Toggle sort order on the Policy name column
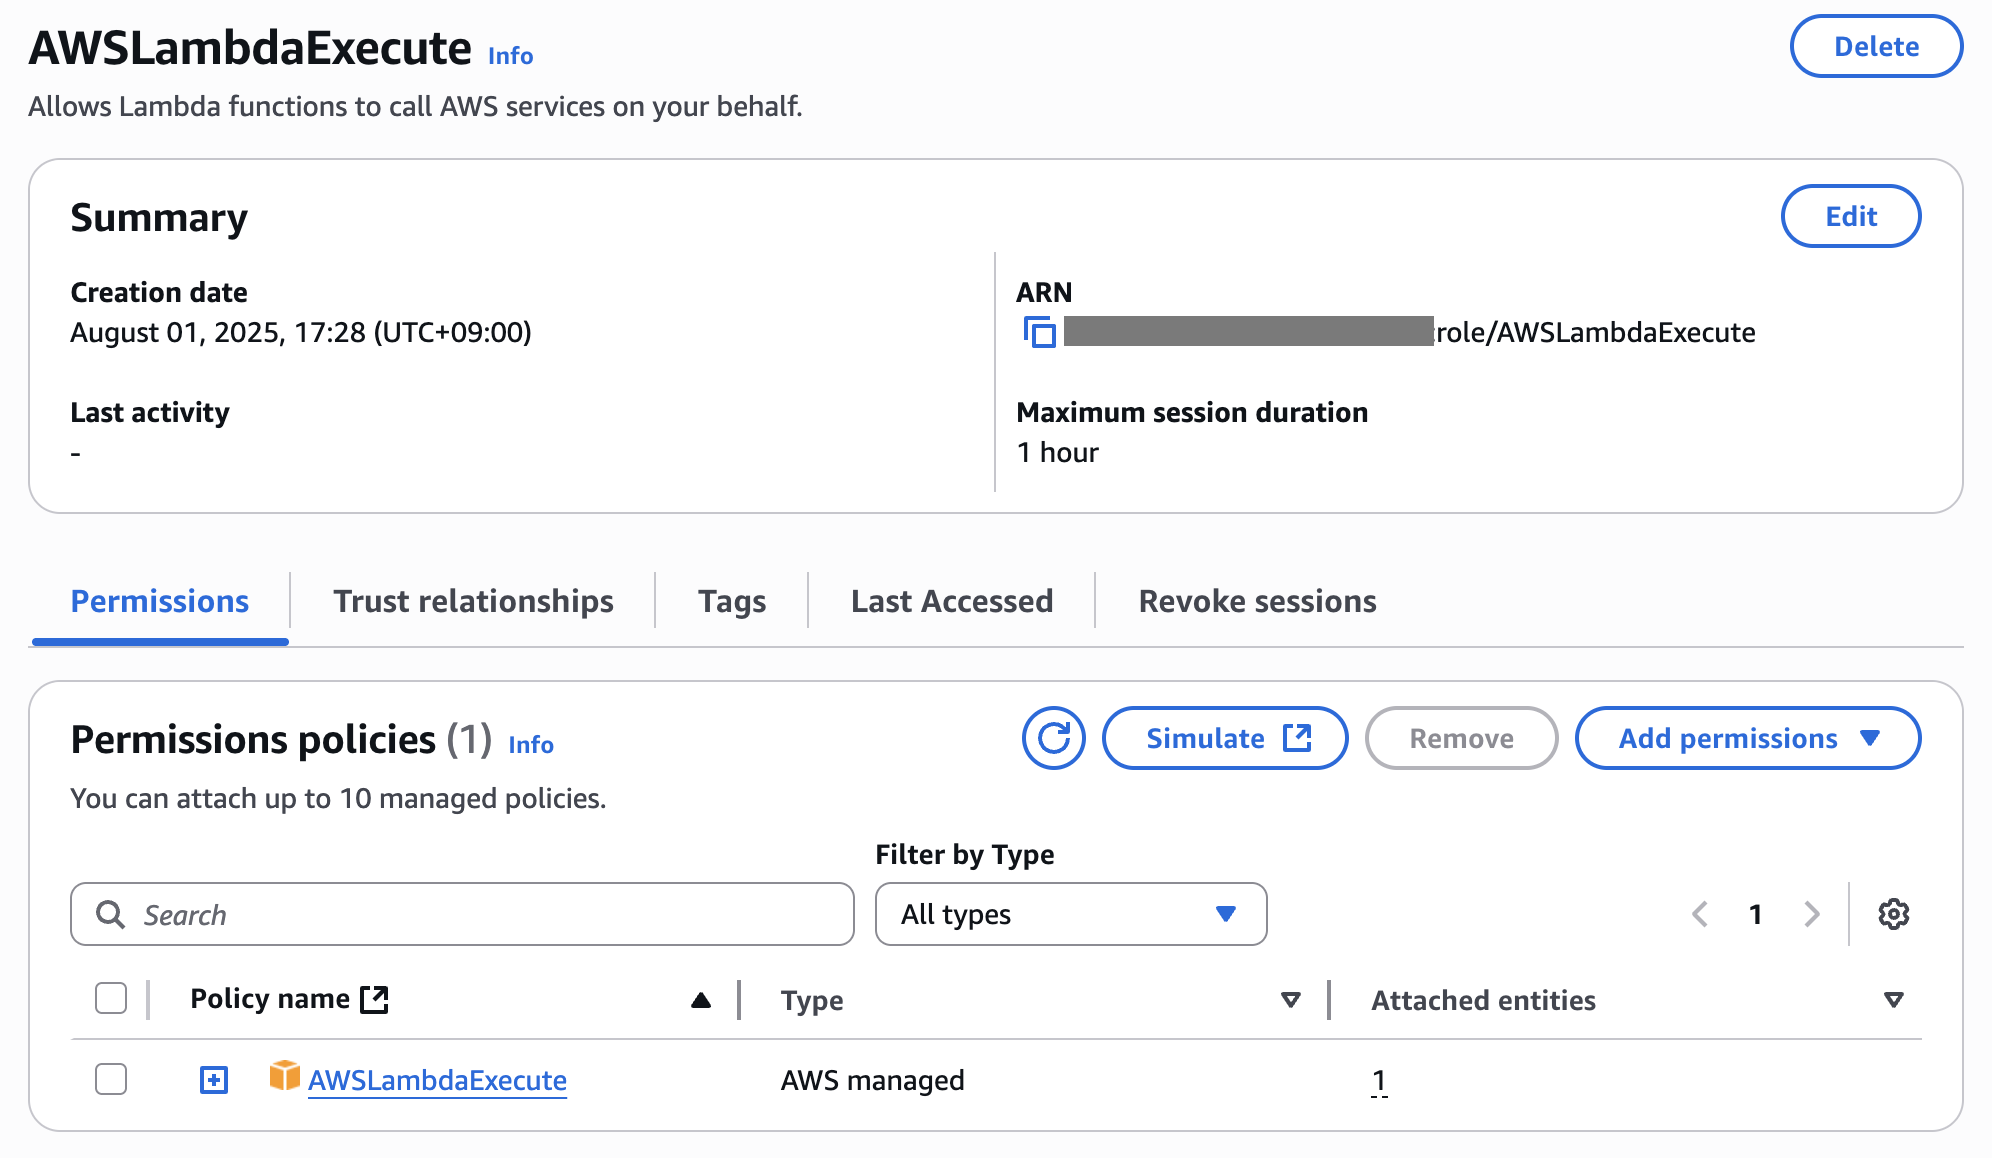Screen dimensions: 1992x1158 pos(699,999)
